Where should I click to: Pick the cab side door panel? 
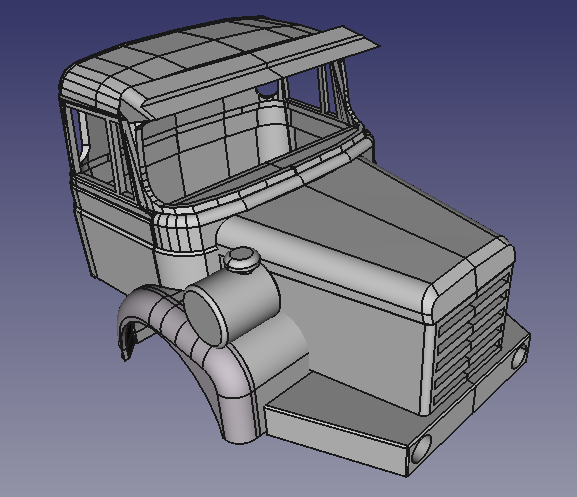[116, 235]
